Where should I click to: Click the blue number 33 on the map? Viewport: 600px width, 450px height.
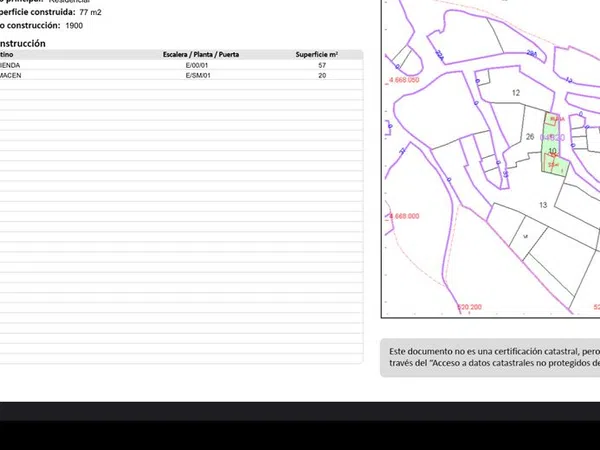pyautogui.click(x=505, y=174)
